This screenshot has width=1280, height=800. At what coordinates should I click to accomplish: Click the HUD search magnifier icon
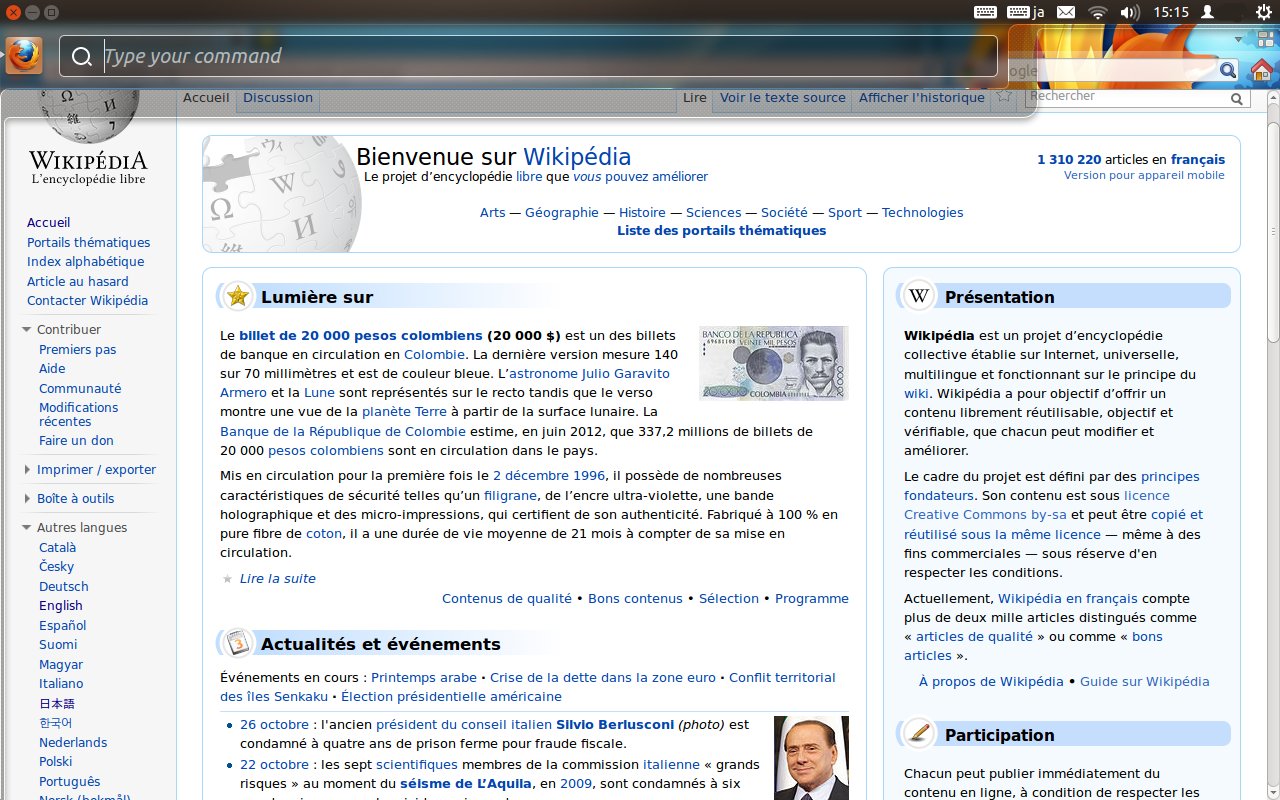pos(82,57)
